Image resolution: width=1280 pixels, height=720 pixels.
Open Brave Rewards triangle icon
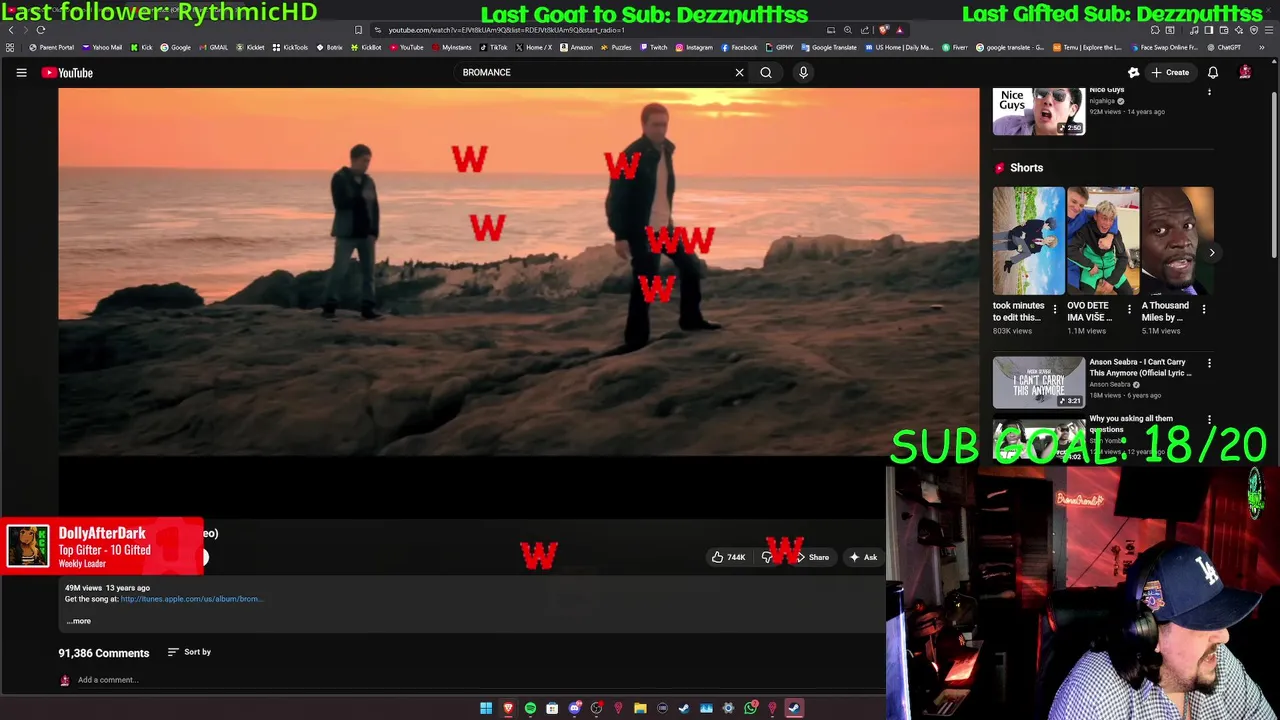click(x=899, y=30)
